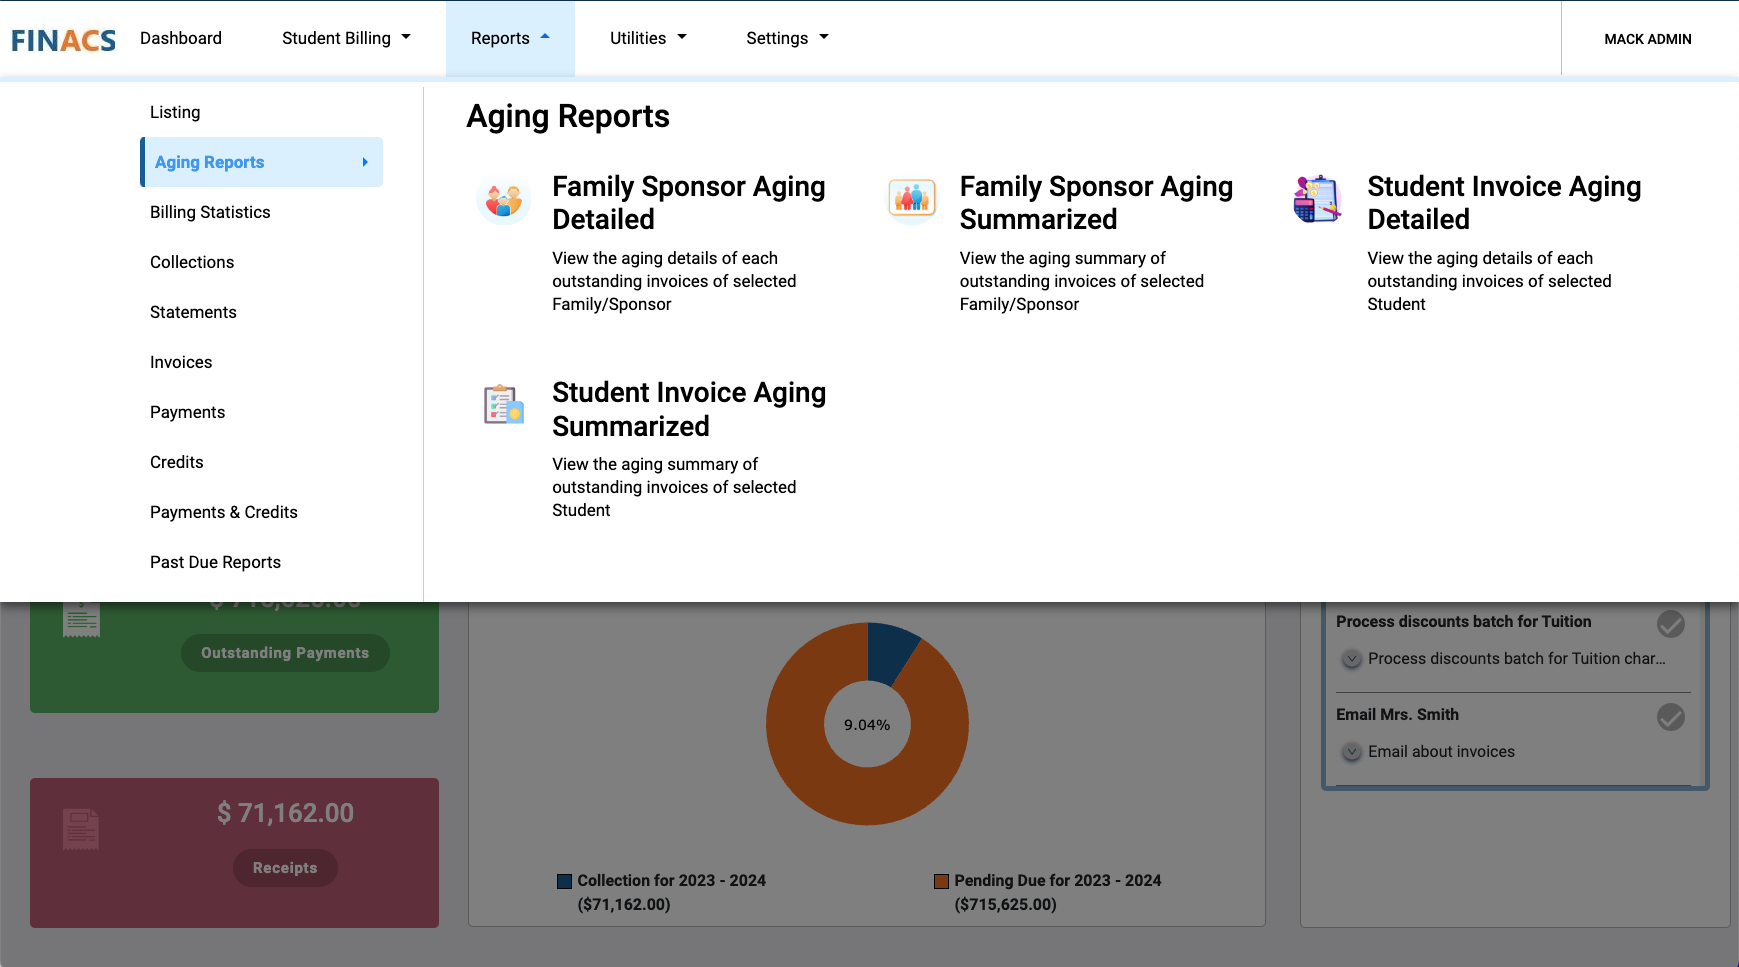
Task: Open the MACK ADMIN user profile
Action: pyautogui.click(x=1648, y=39)
